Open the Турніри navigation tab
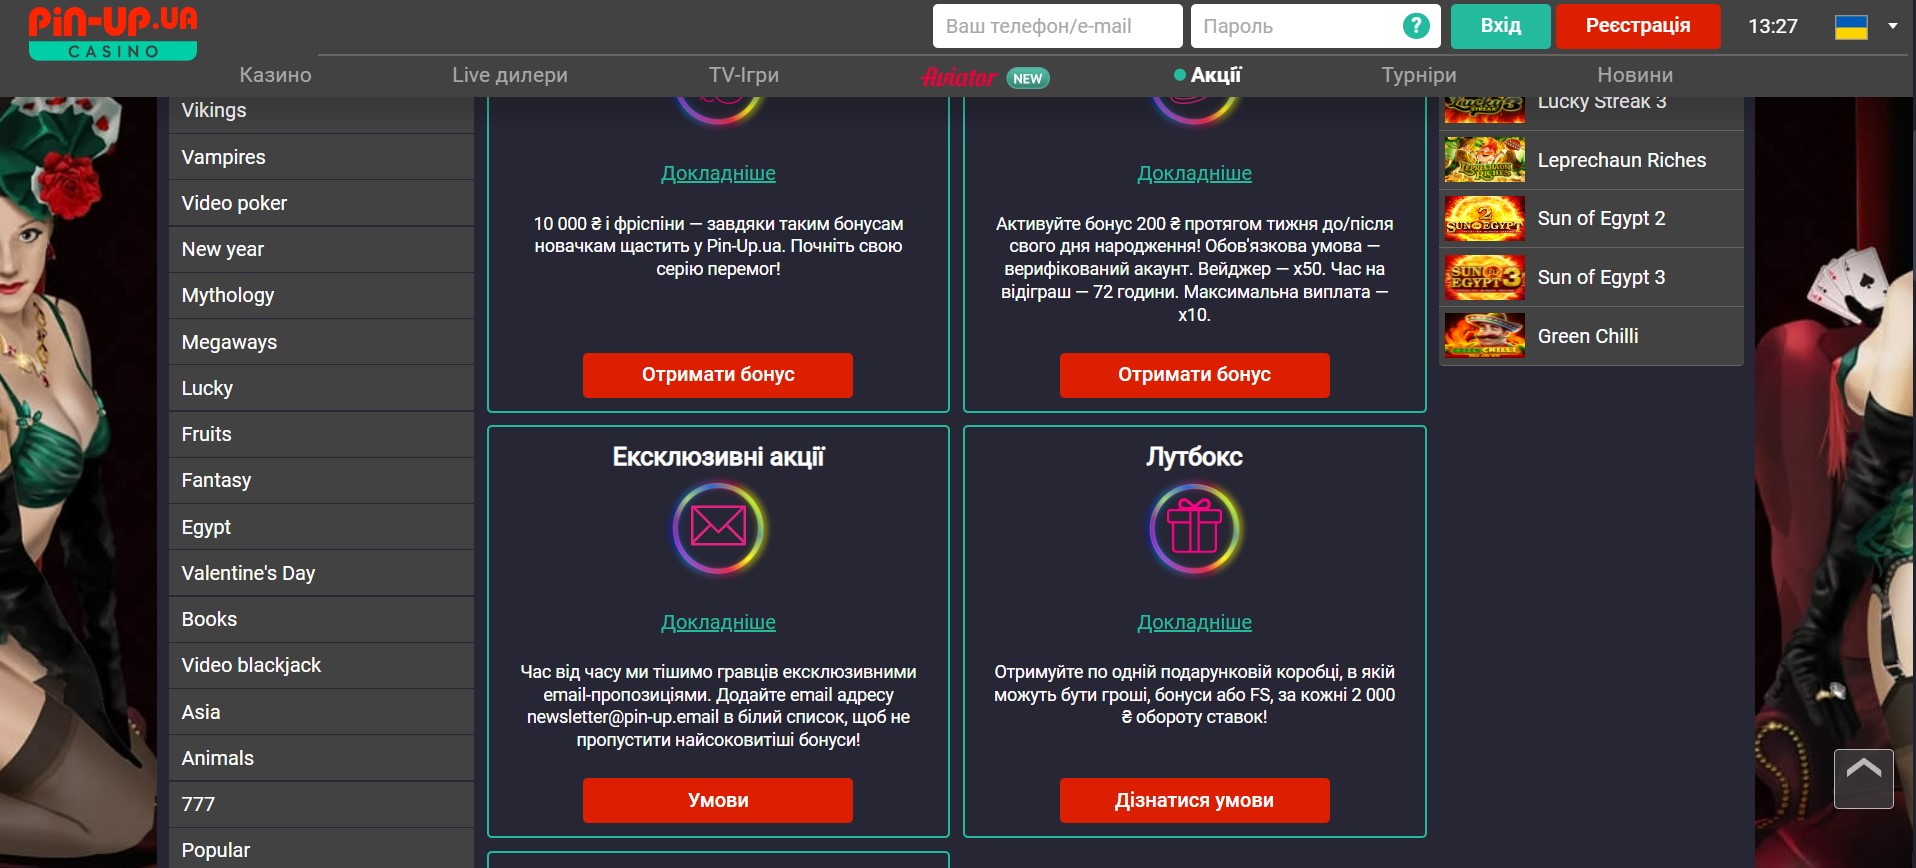 (x=1418, y=75)
